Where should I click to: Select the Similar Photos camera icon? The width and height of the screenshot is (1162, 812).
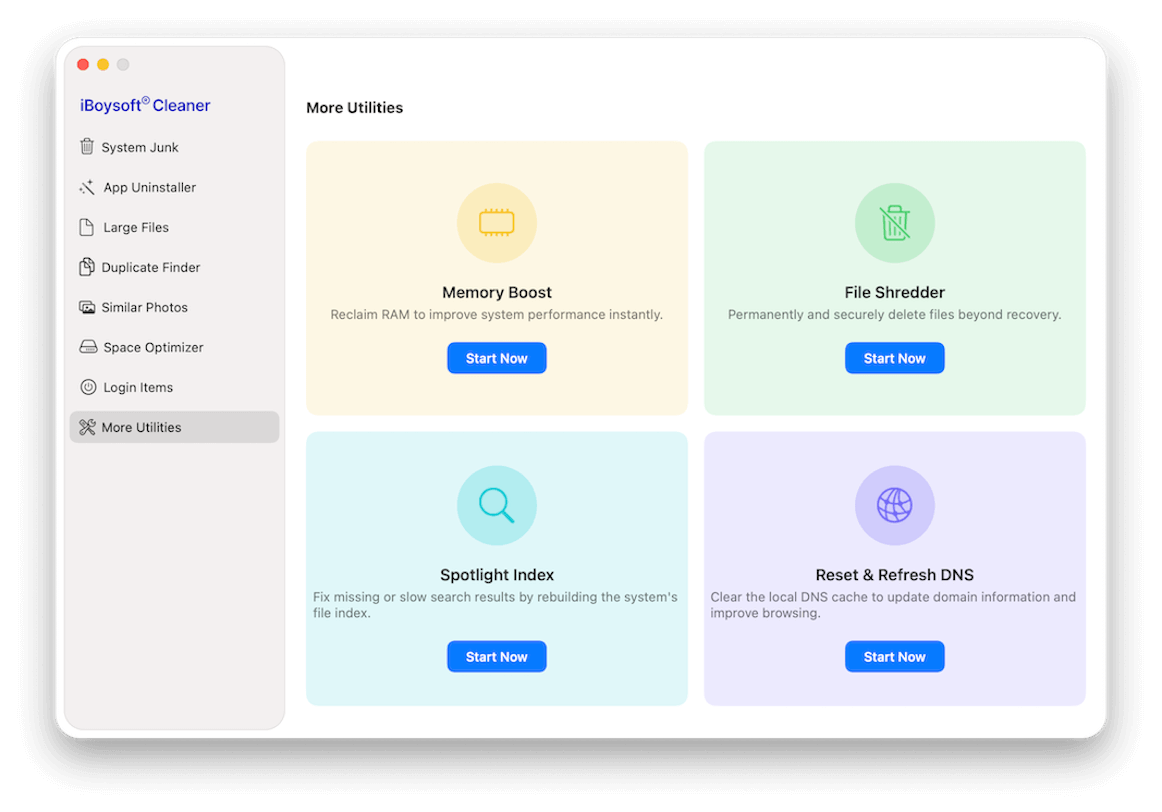[88, 307]
